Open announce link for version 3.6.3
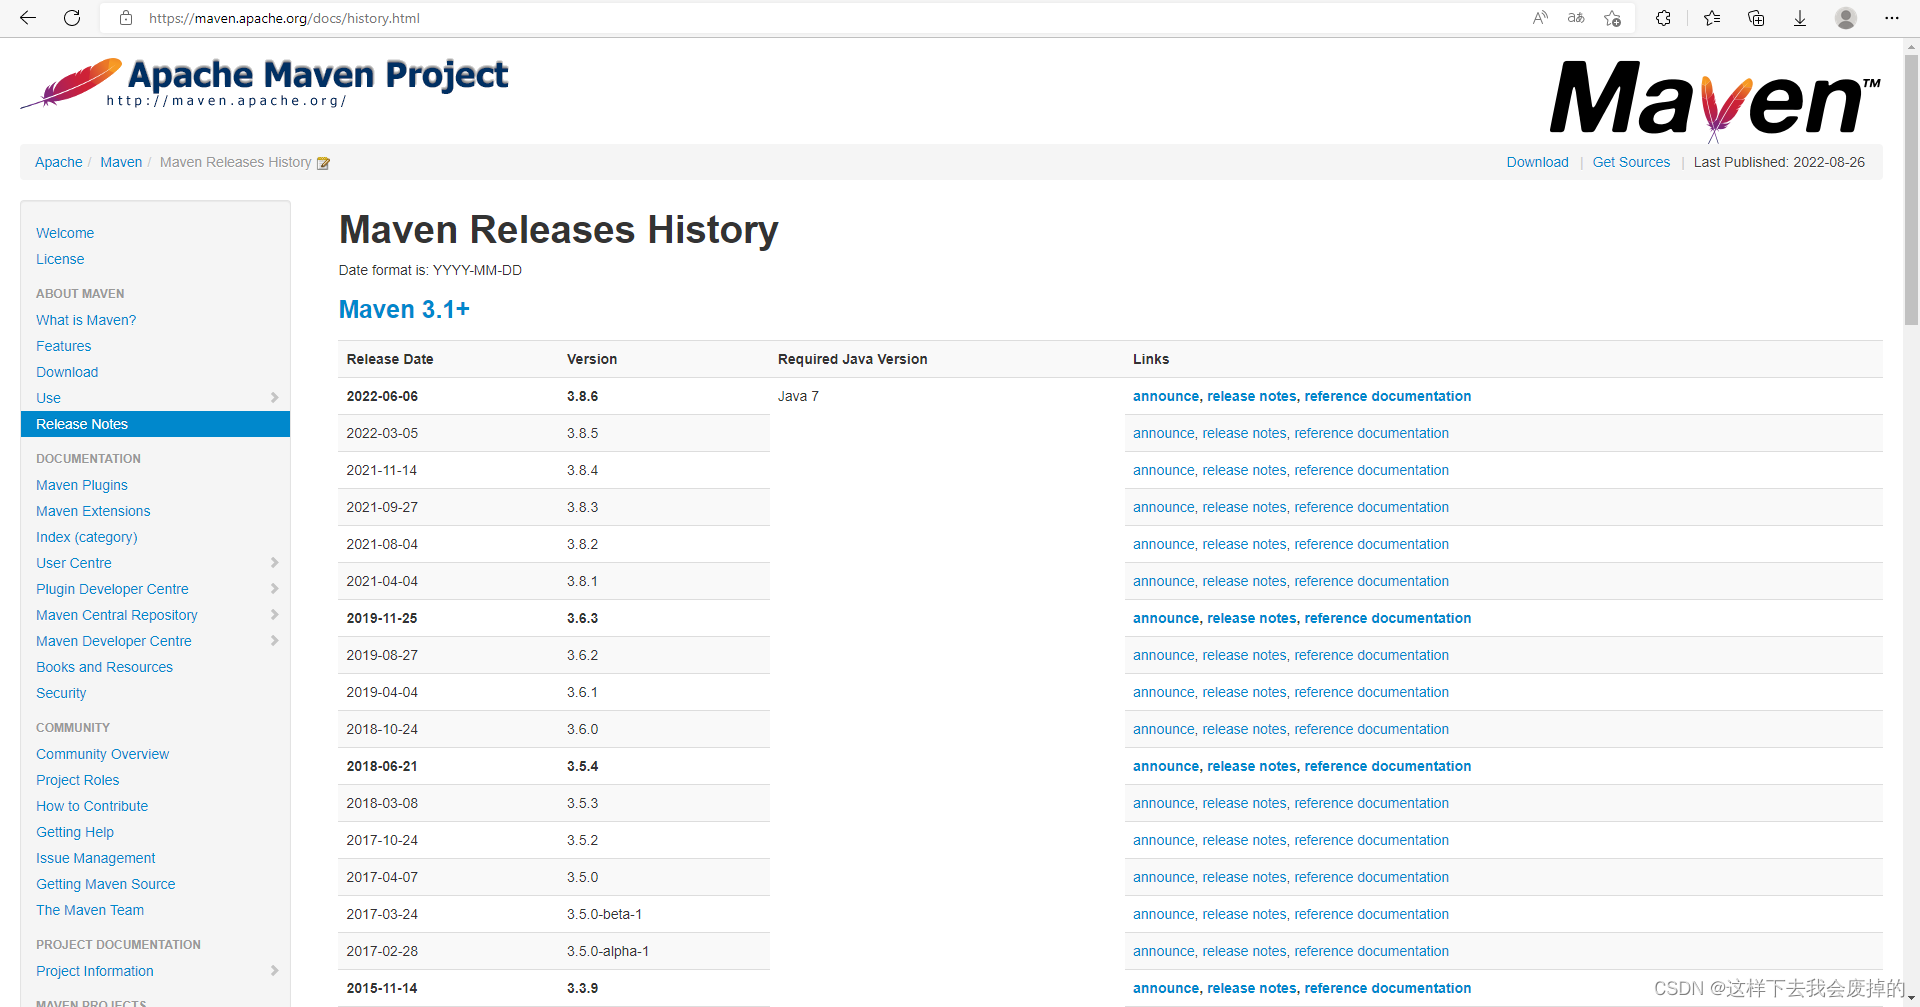1920x1007 pixels. point(1165,618)
